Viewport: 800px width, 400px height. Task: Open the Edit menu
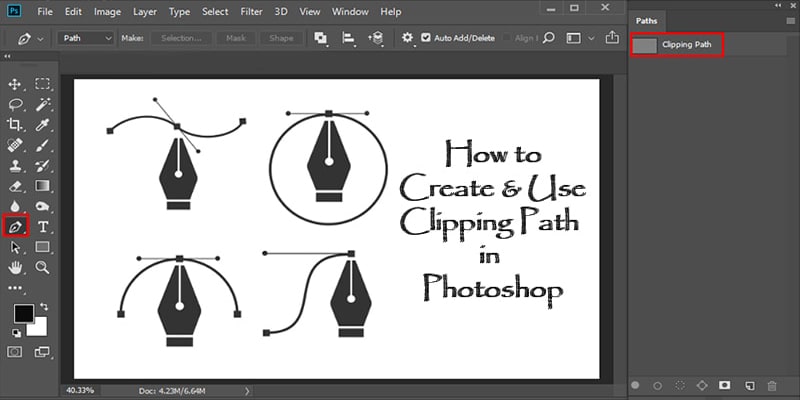73,11
